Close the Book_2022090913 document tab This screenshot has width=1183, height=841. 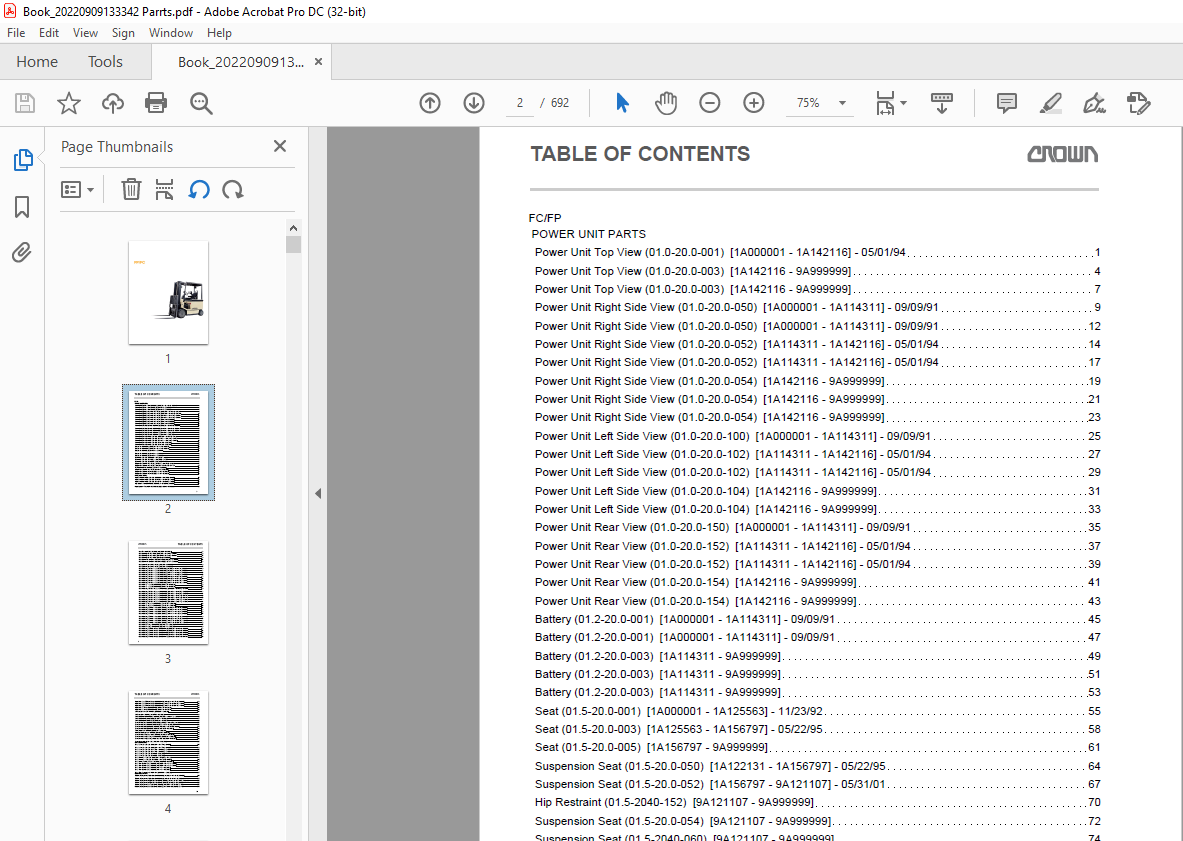pyautogui.click(x=318, y=62)
